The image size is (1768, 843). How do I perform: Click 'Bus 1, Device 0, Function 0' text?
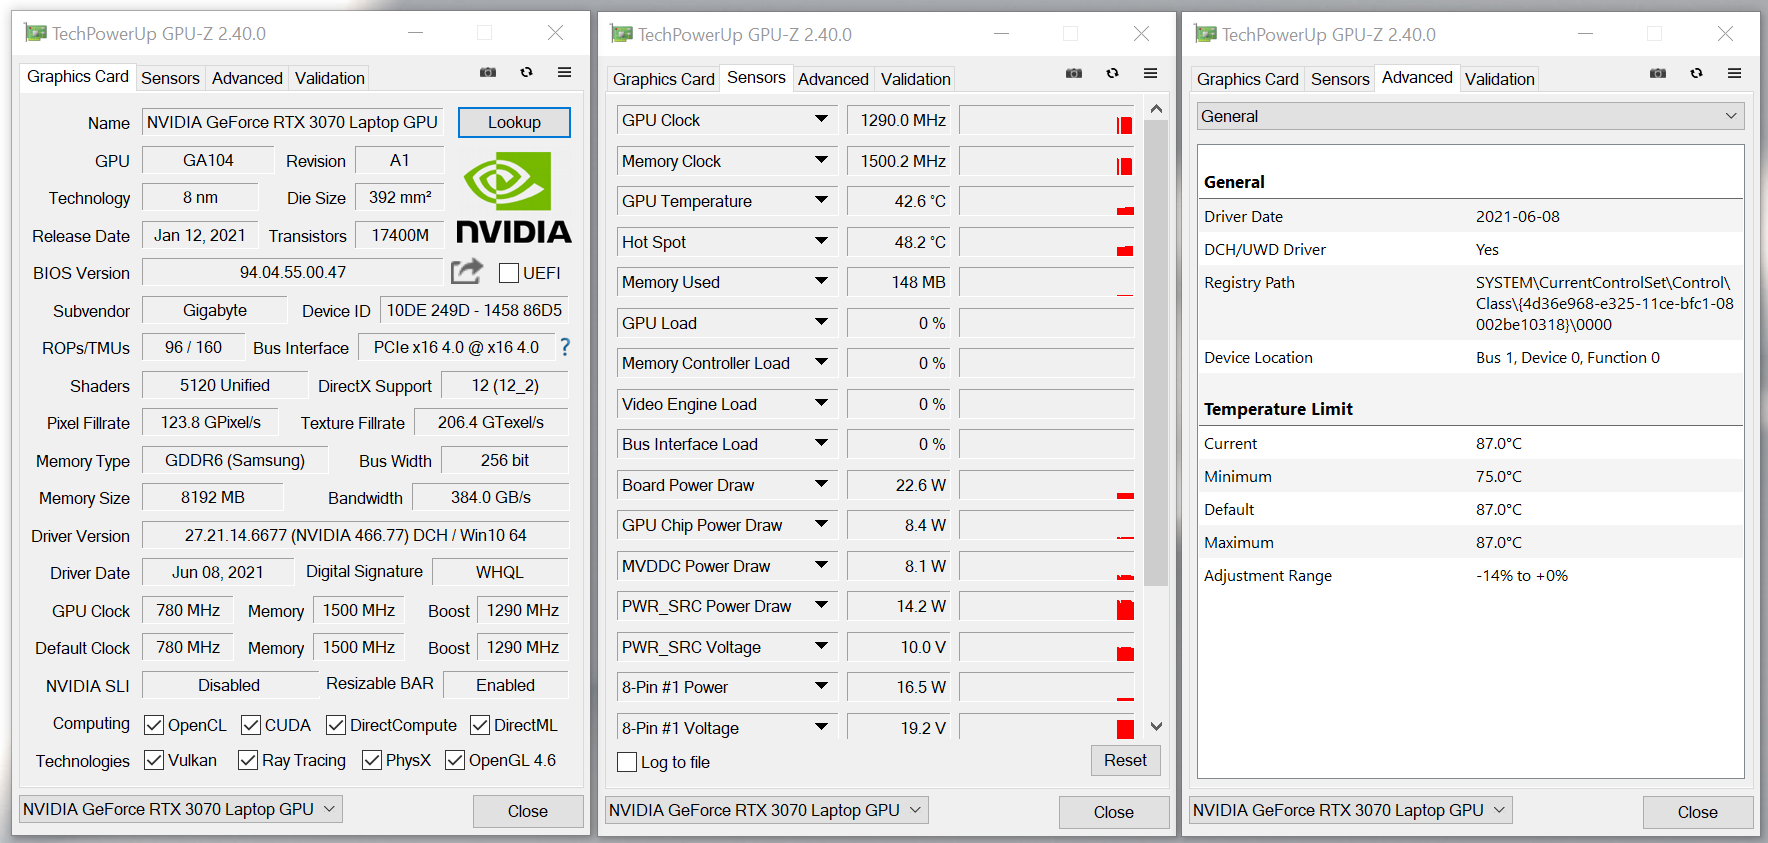[x=1568, y=358]
